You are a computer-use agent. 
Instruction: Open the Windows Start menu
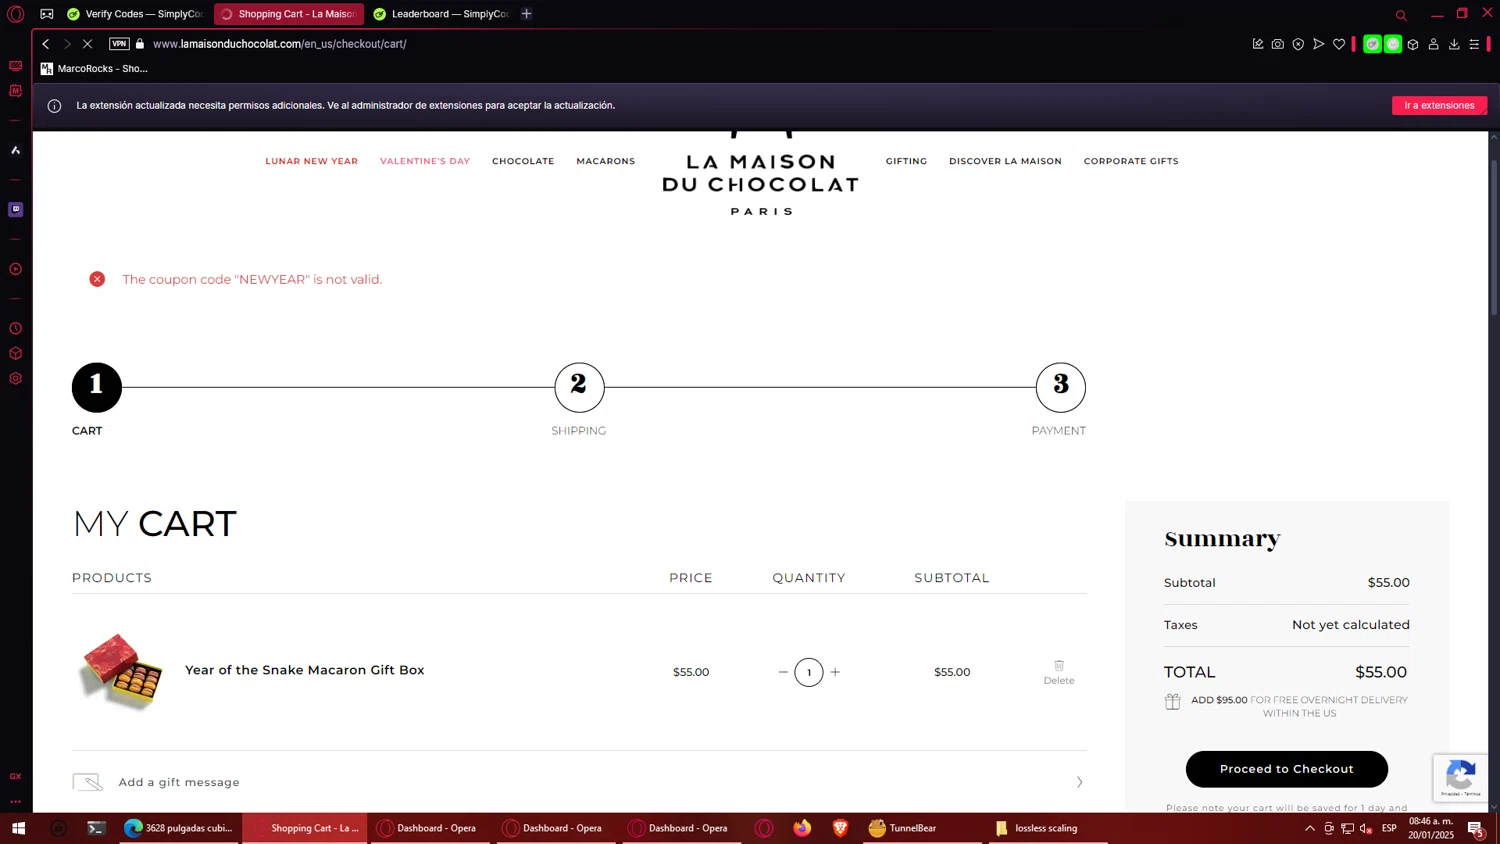pos(18,828)
